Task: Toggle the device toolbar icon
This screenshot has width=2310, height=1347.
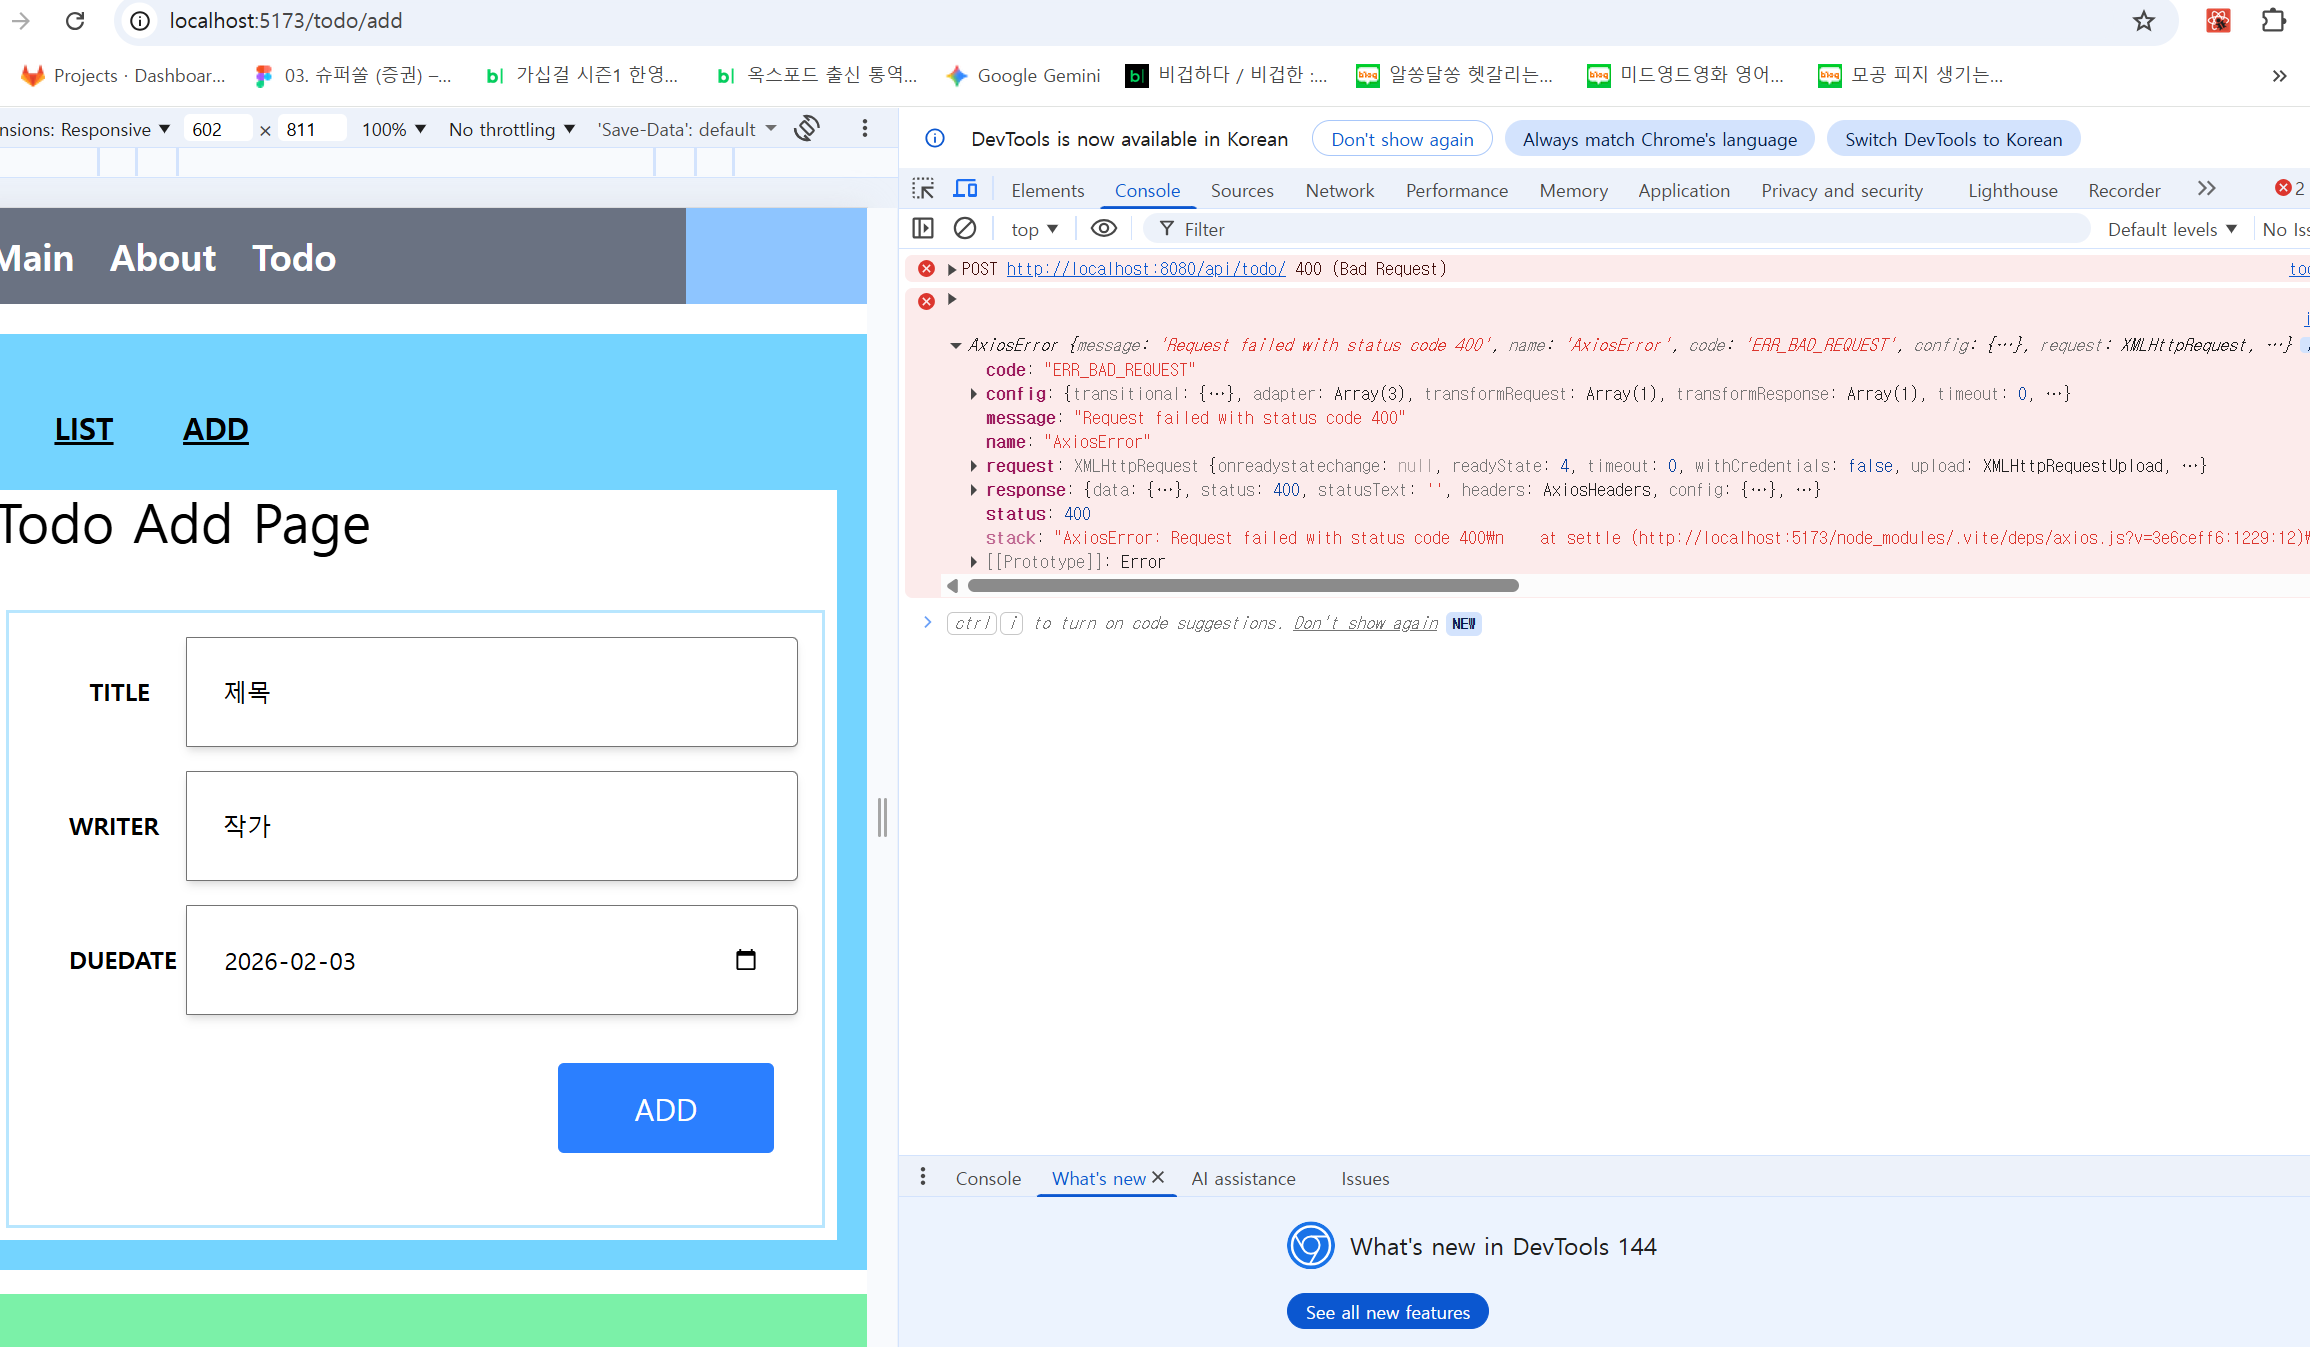Action: click(x=965, y=189)
